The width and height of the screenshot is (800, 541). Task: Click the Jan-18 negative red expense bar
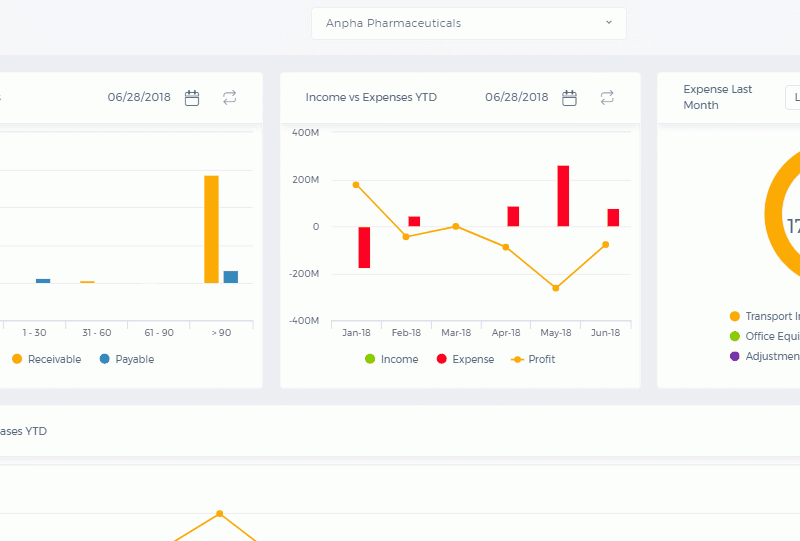point(364,248)
